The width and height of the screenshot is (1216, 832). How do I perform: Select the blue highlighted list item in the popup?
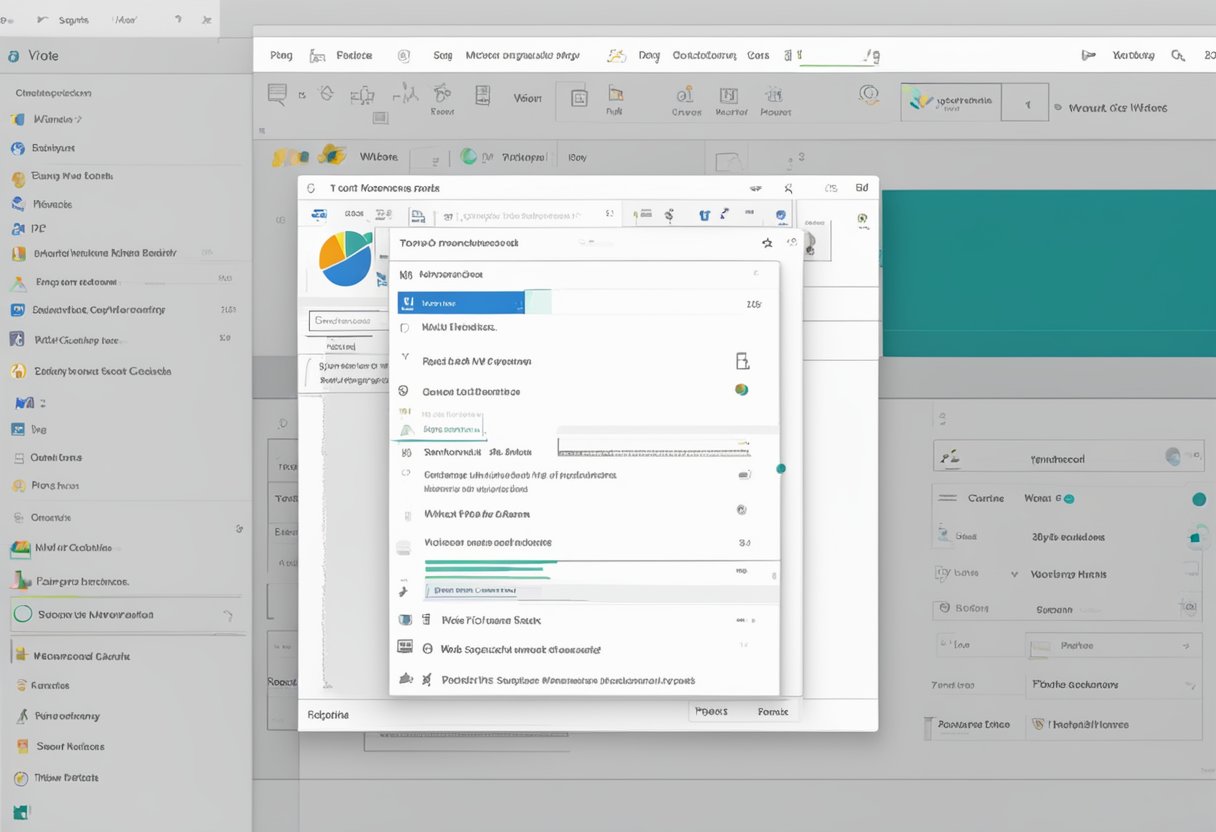tap(460, 303)
